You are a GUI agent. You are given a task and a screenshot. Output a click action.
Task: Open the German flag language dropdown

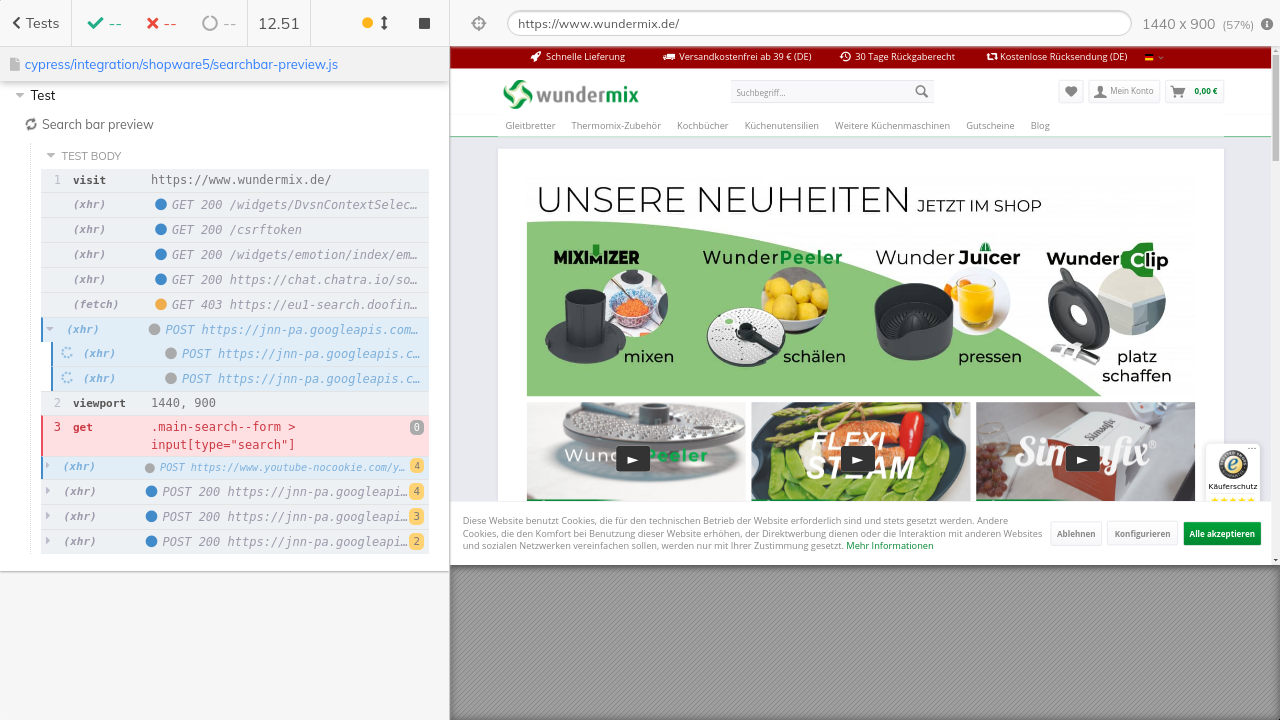click(x=1154, y=57)
